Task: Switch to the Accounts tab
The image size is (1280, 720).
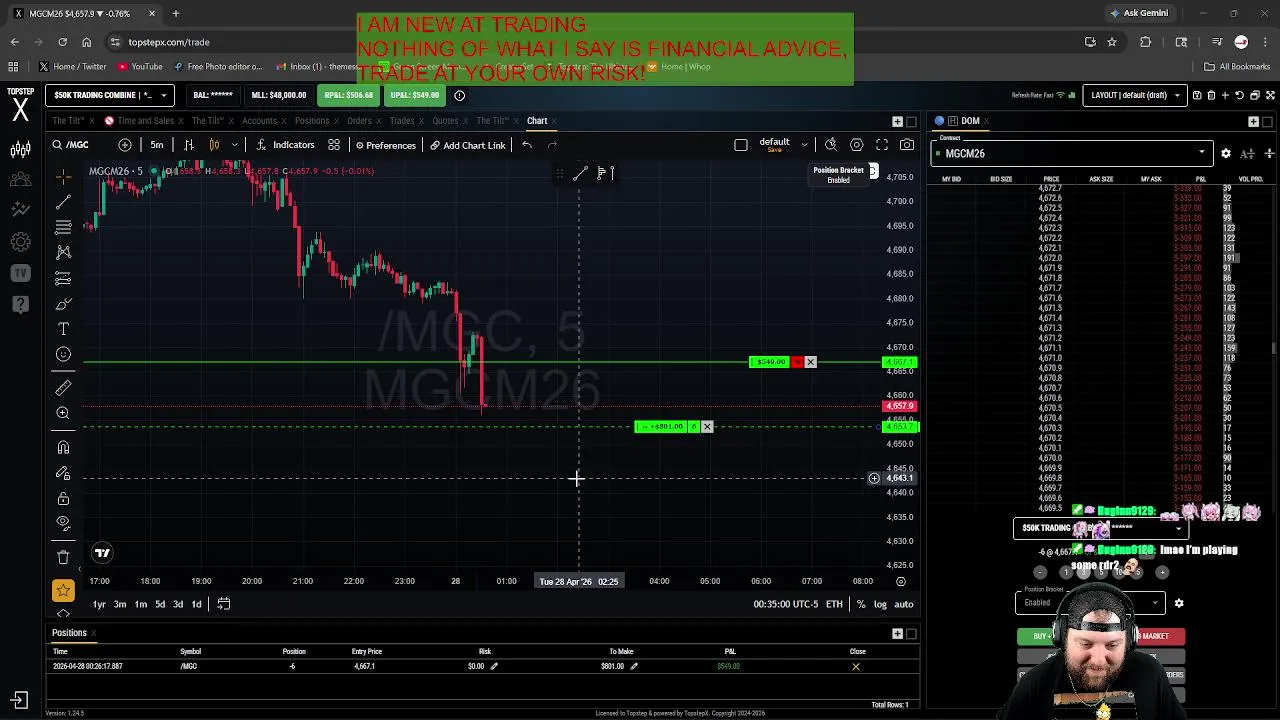Action: [259, 121]
